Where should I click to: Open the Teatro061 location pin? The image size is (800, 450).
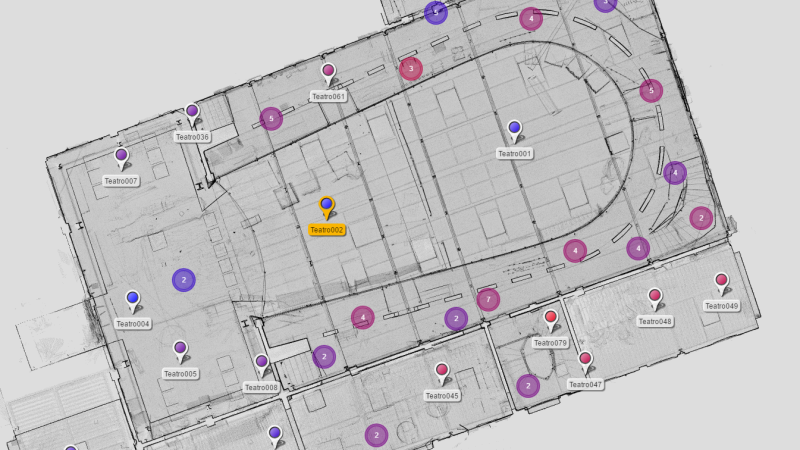pos(328,72)
